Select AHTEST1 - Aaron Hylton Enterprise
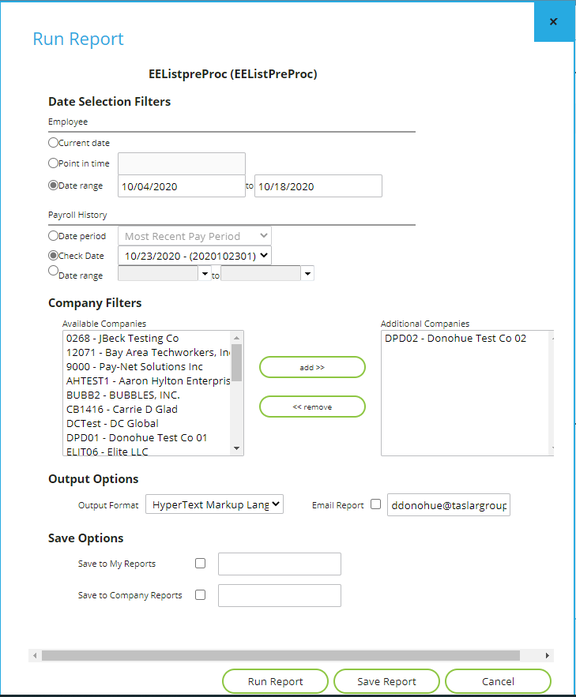 [147, 381]
